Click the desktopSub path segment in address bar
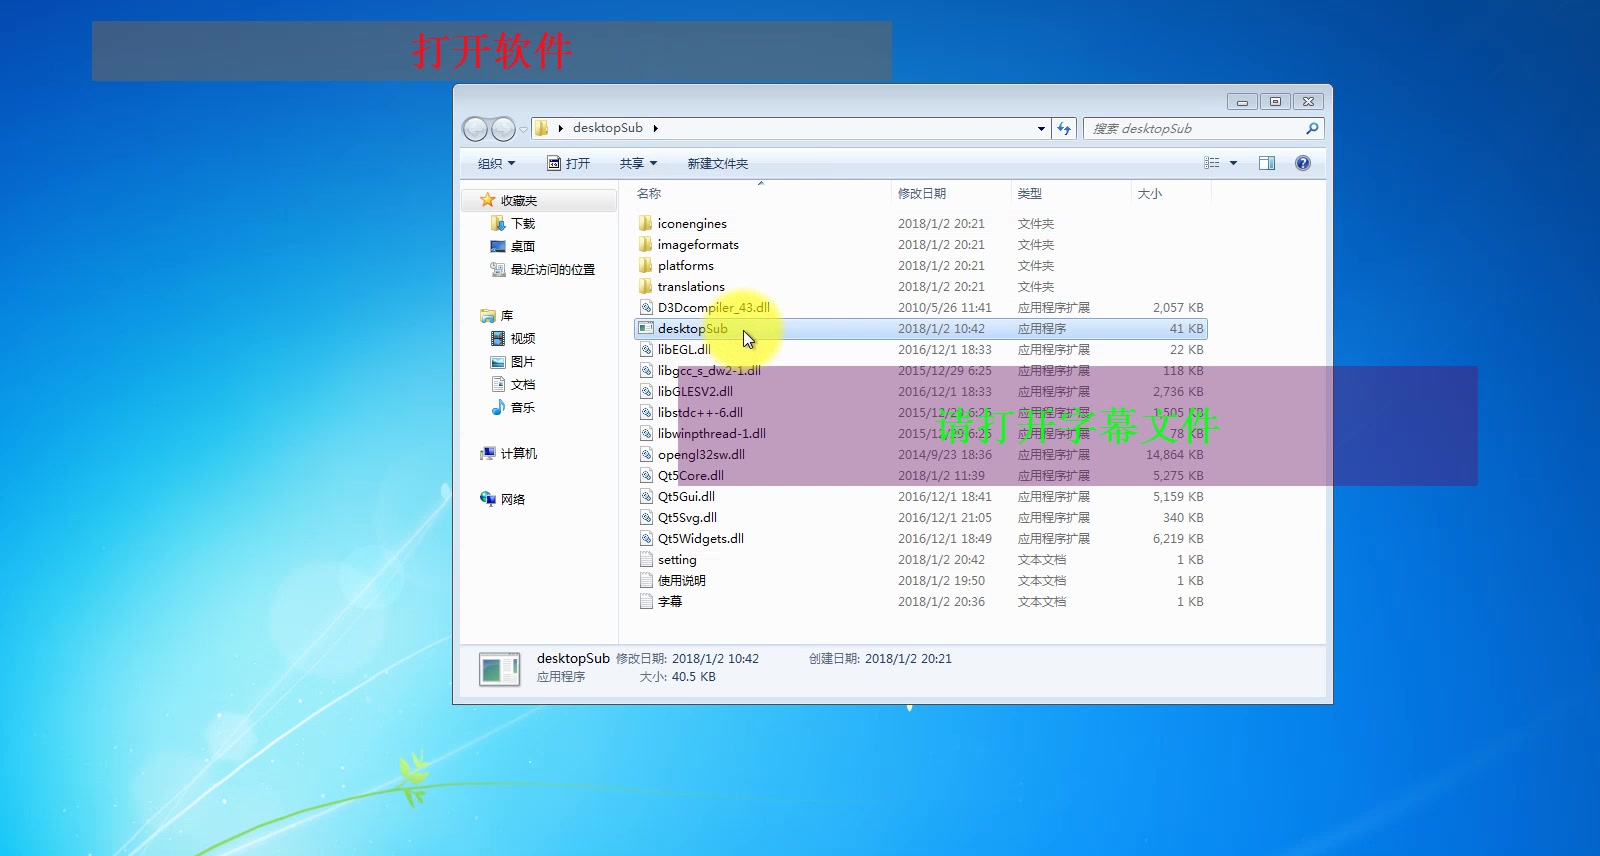Viewport: 1600px width, 856px height. pyautogui.click(x=607, y=128)
